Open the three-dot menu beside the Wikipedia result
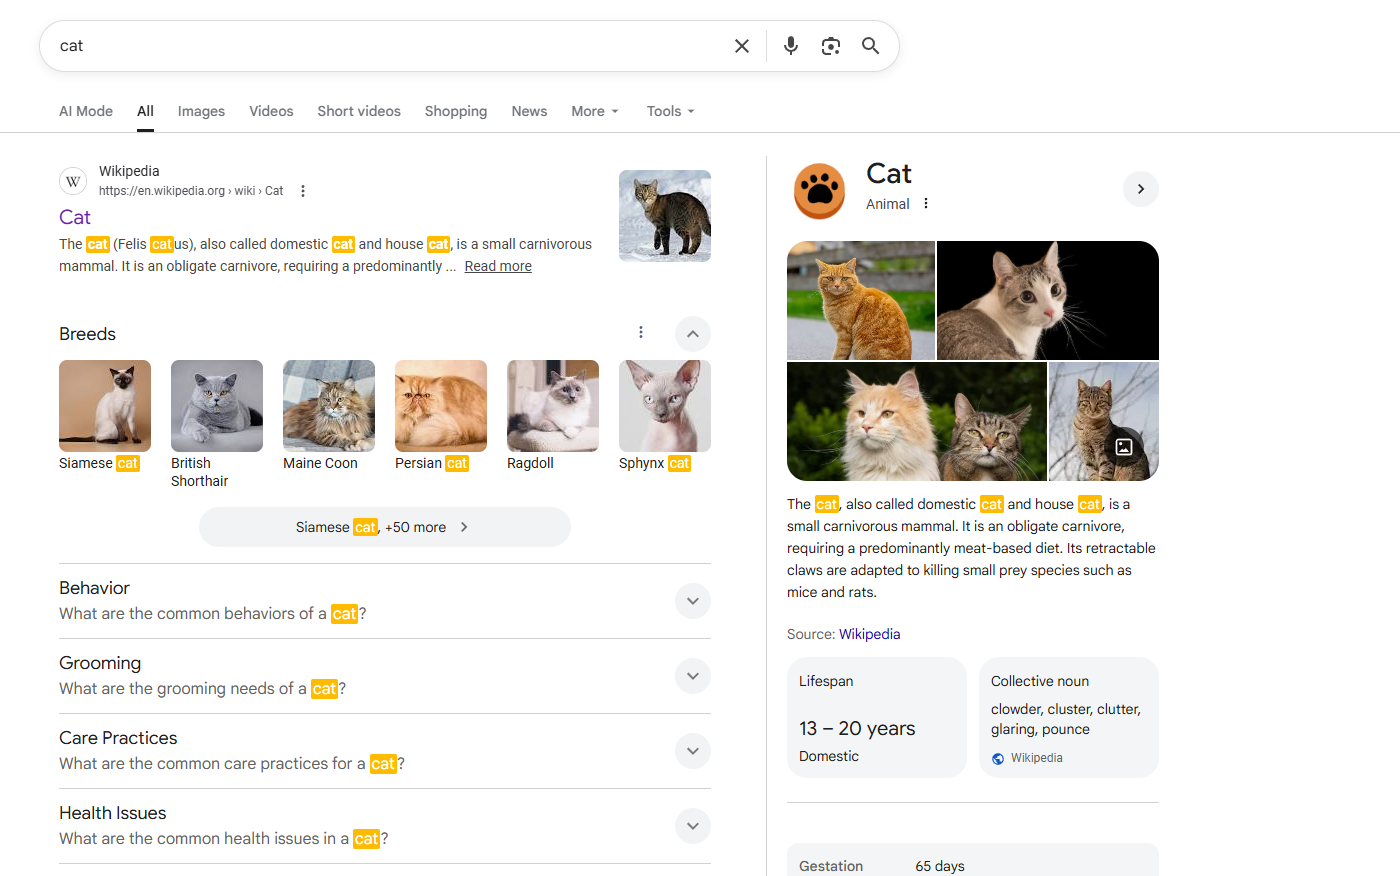Image resolution: width=1400 pixels, height=876 pixels. click(302, 190)
